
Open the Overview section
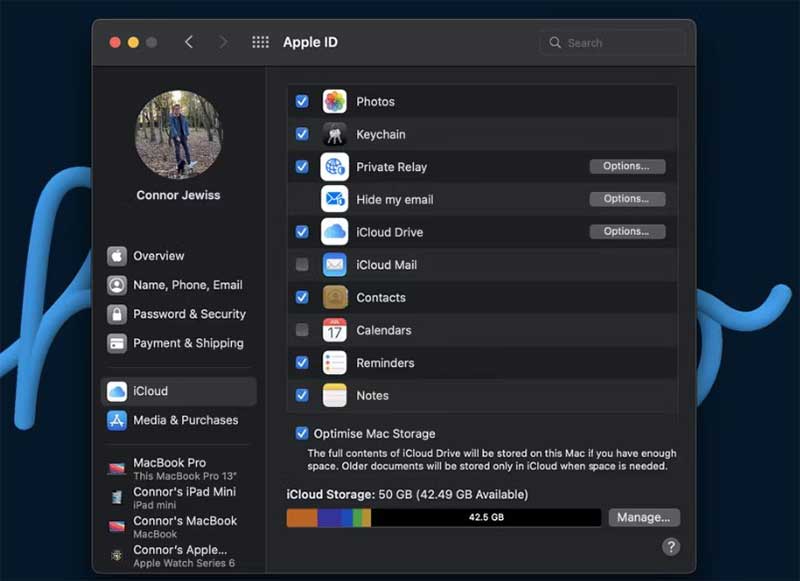tap(179, 256)
